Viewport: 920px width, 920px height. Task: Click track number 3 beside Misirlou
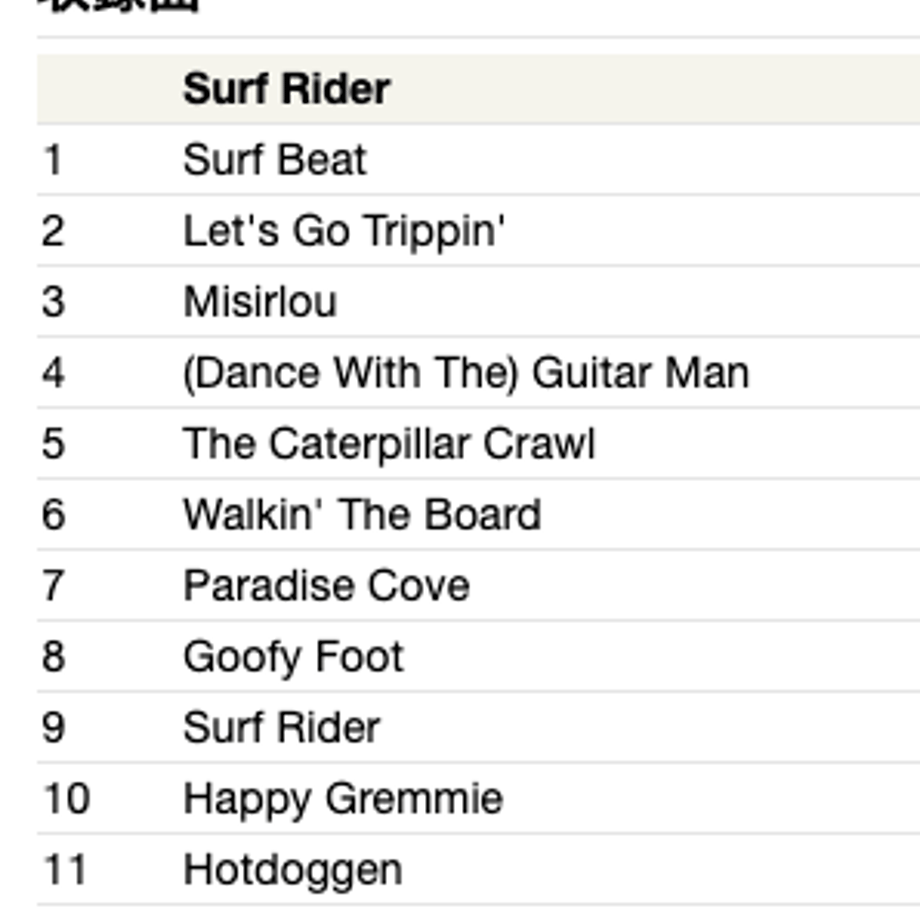[x=53, y=302]
